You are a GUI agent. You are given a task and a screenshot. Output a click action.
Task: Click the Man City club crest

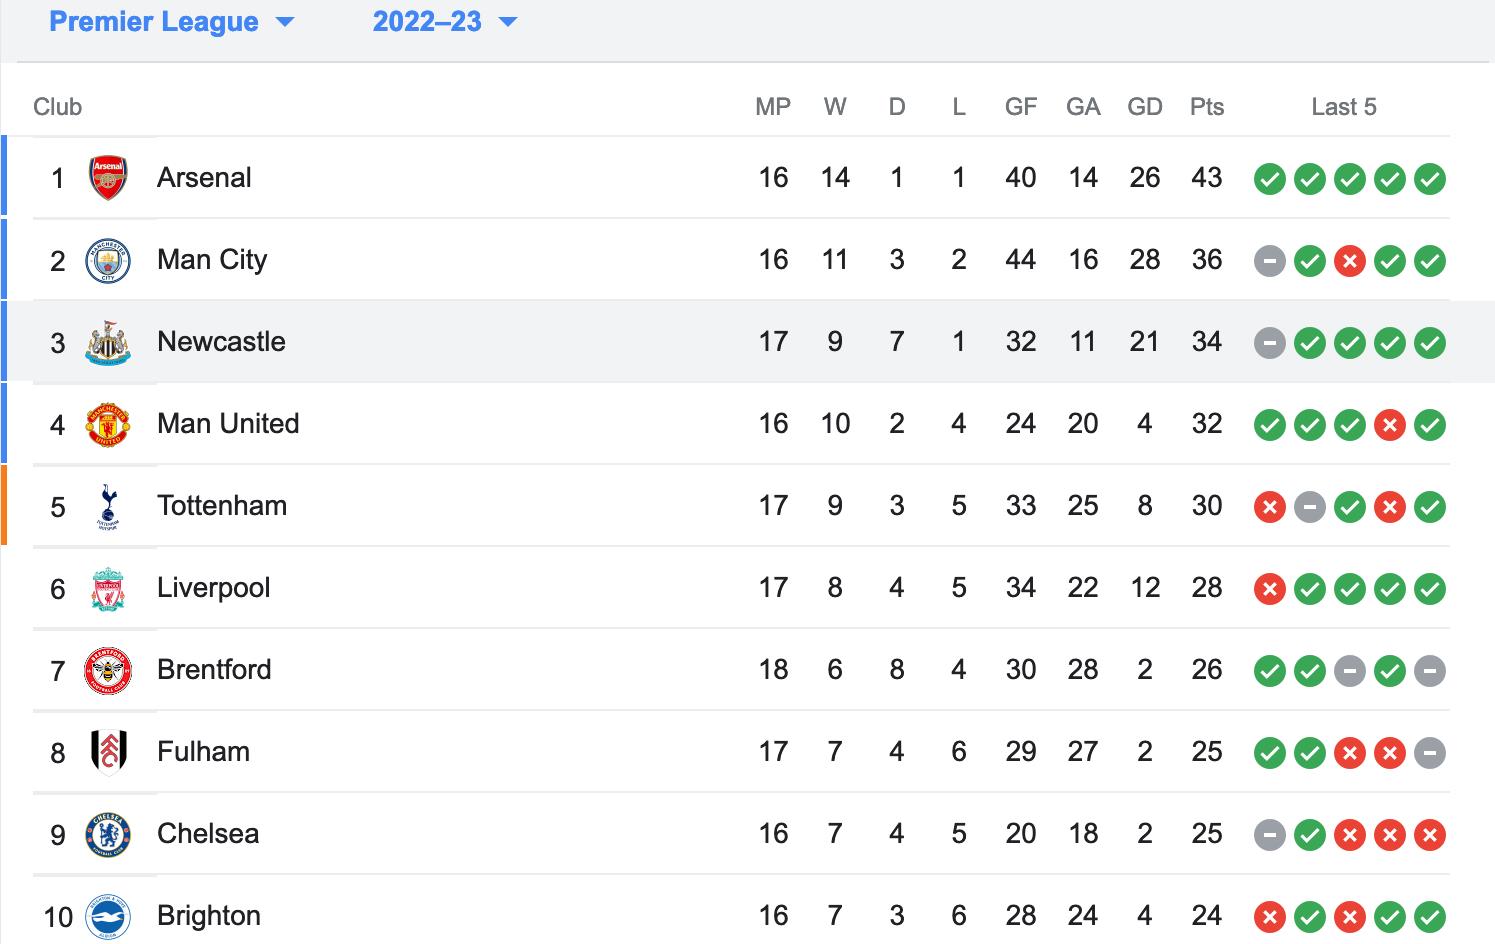[108, 260]
